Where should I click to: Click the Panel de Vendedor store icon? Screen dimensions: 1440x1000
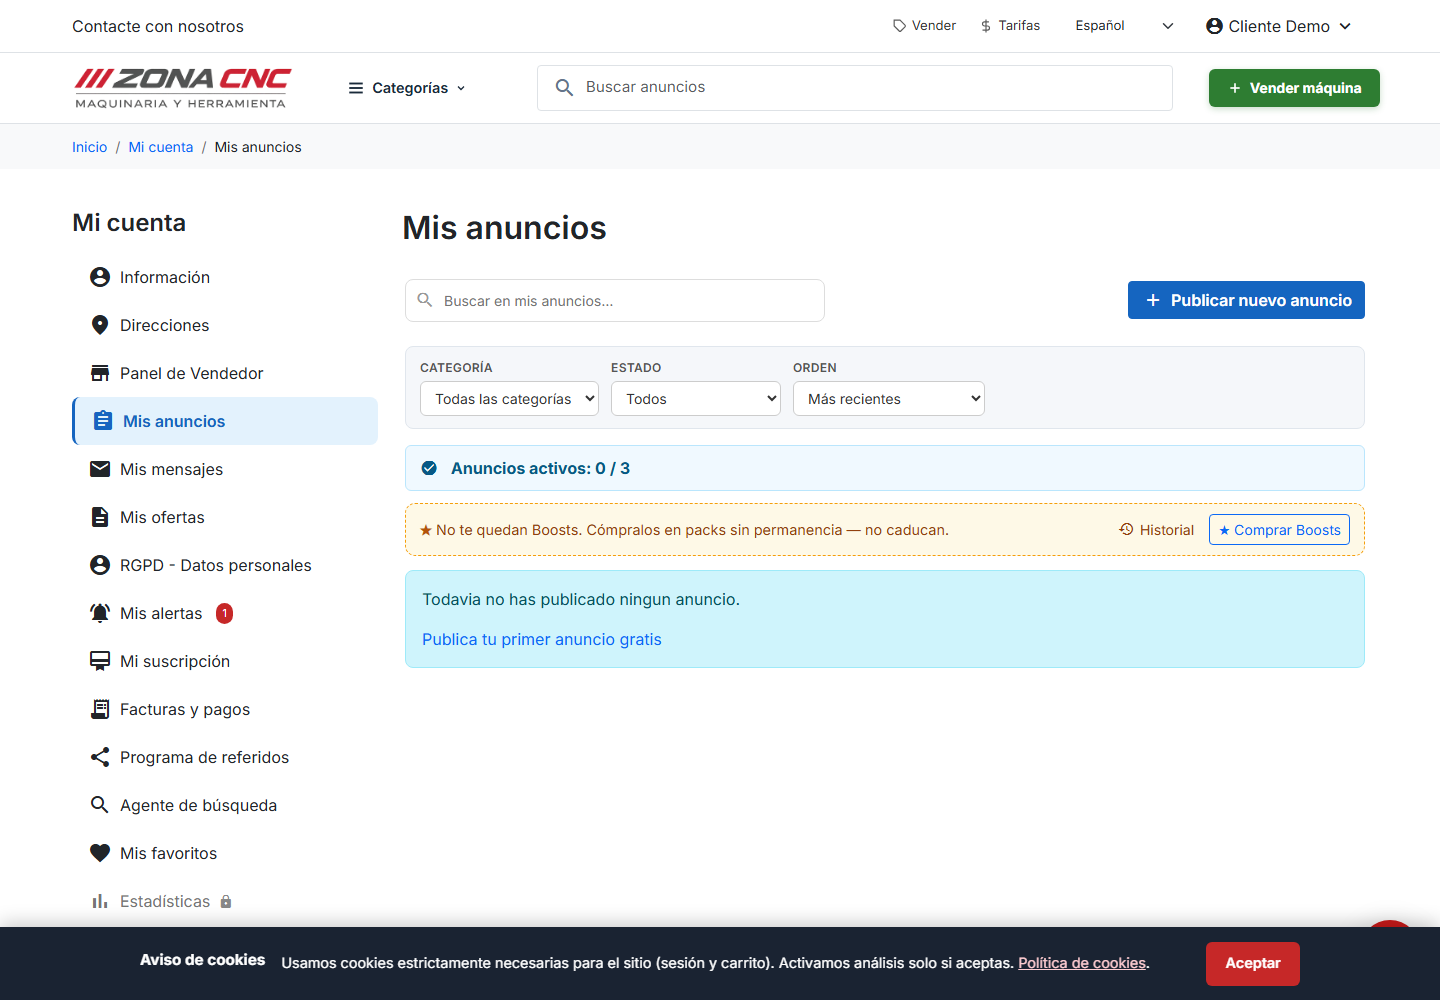click(100, 373)
